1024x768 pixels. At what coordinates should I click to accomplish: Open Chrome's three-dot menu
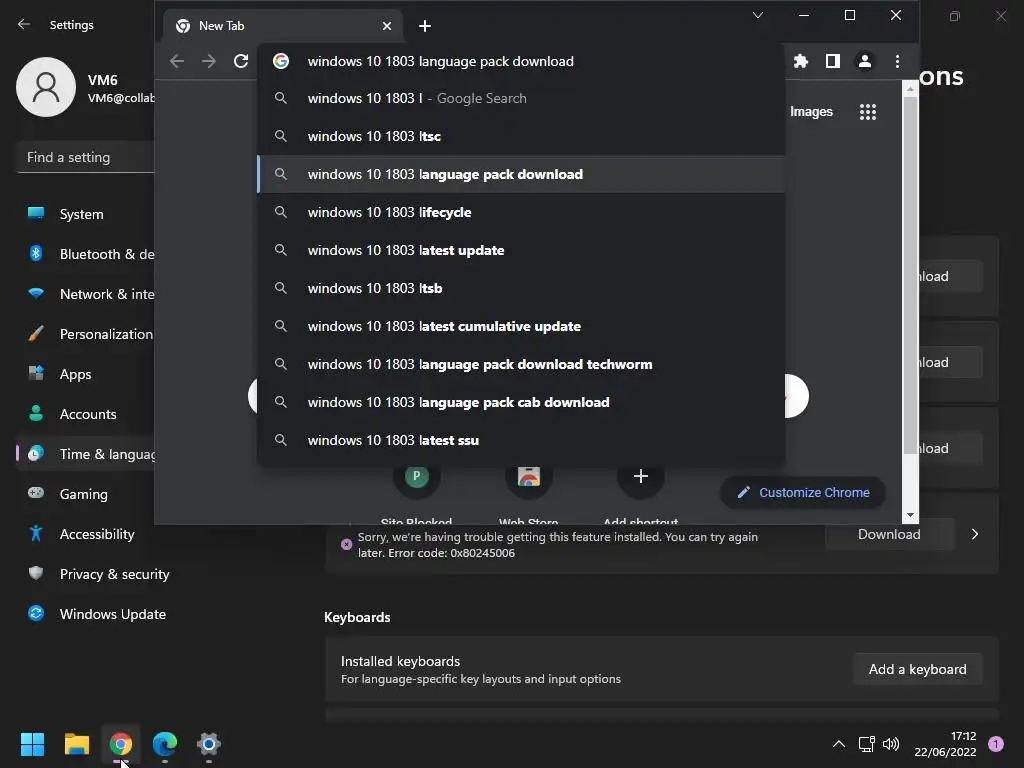[897, 61]
